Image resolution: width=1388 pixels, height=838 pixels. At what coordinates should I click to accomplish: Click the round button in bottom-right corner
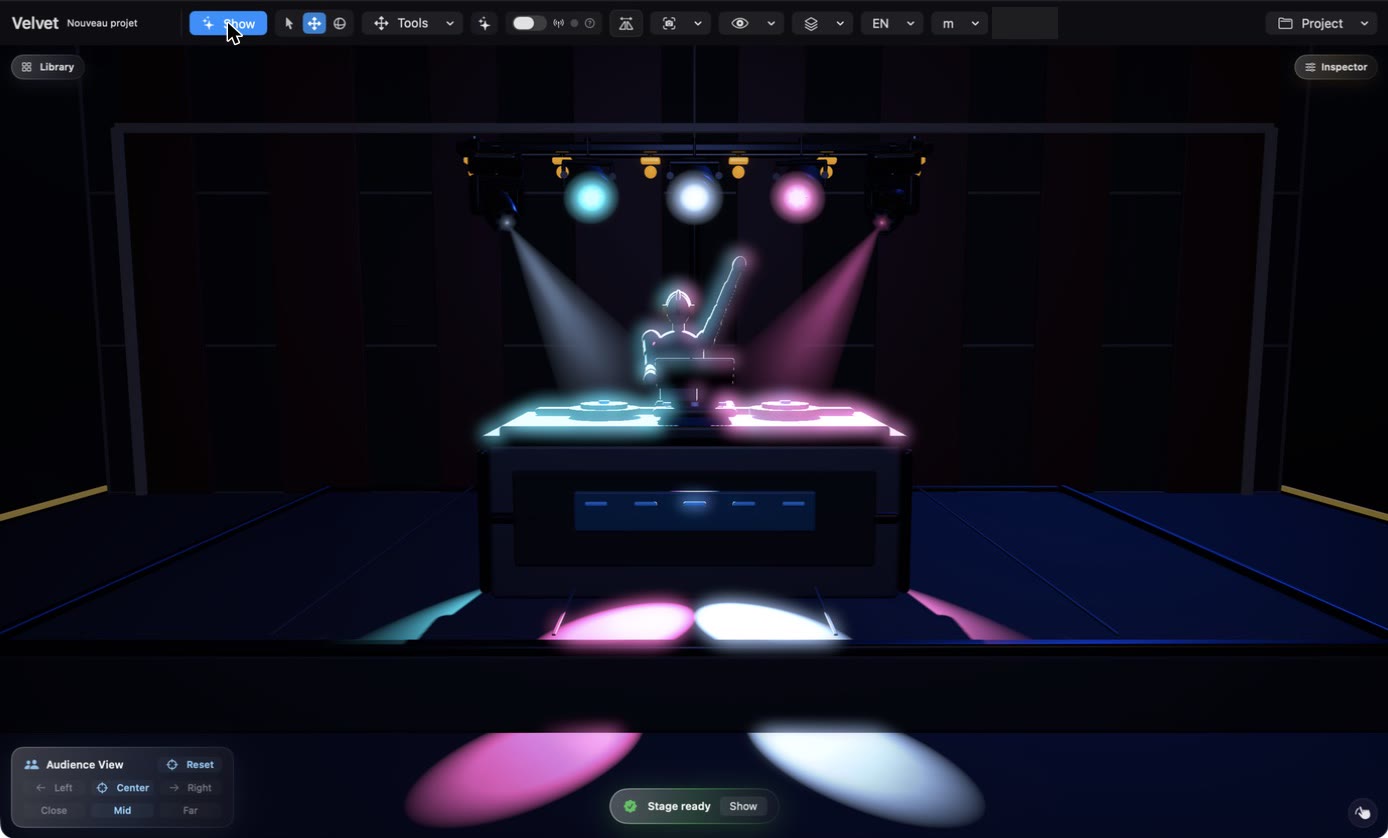(1362, 812)
